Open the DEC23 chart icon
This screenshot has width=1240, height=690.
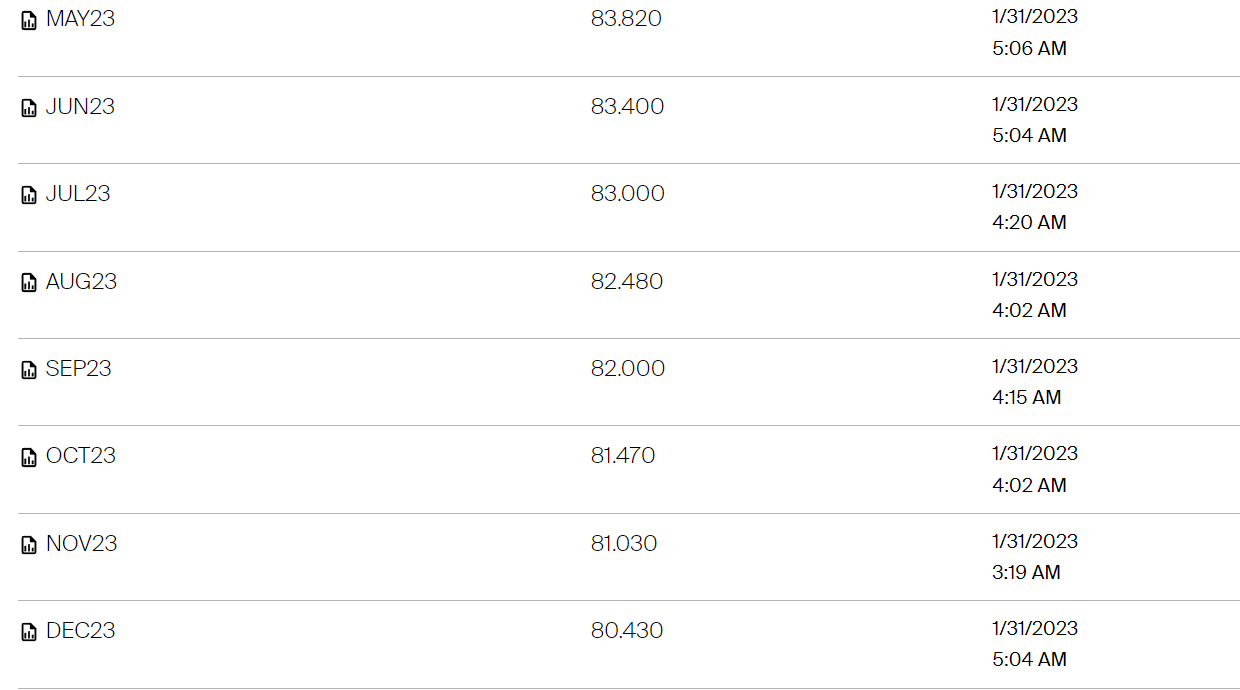(x=29, y=632)
